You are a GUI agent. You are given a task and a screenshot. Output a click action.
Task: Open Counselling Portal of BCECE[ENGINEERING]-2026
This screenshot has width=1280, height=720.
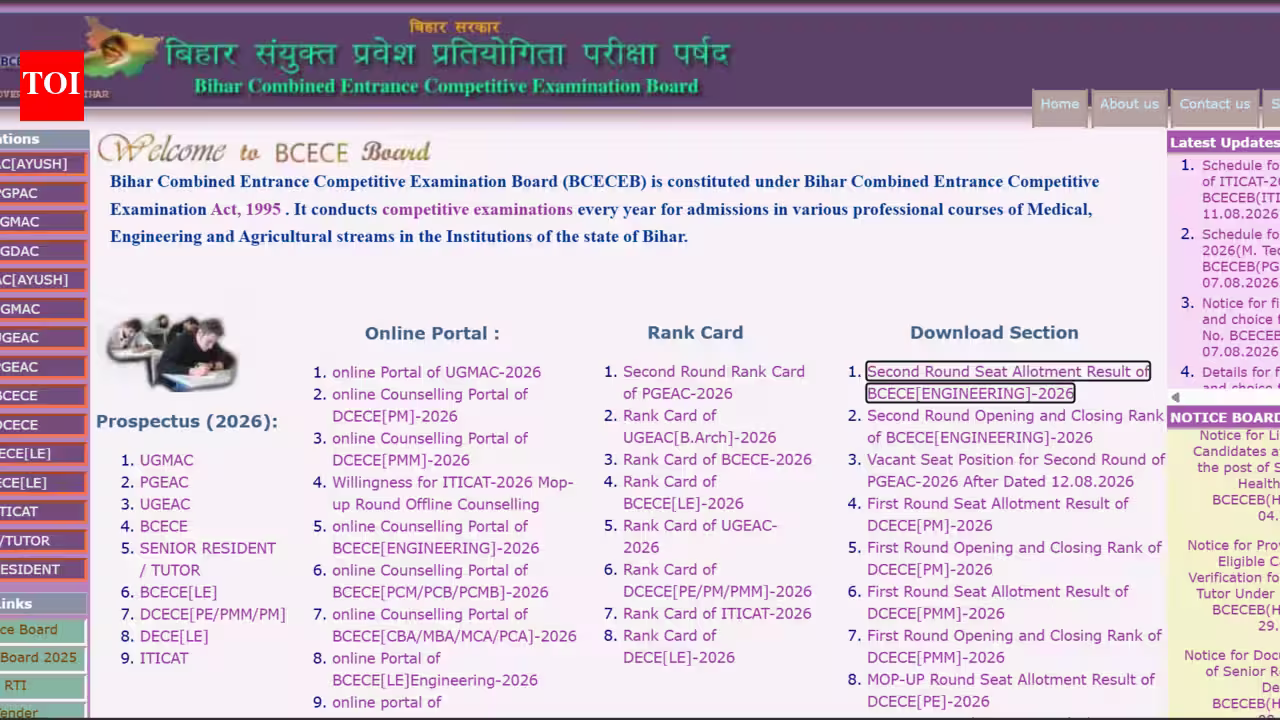click(x=435, y=537)
